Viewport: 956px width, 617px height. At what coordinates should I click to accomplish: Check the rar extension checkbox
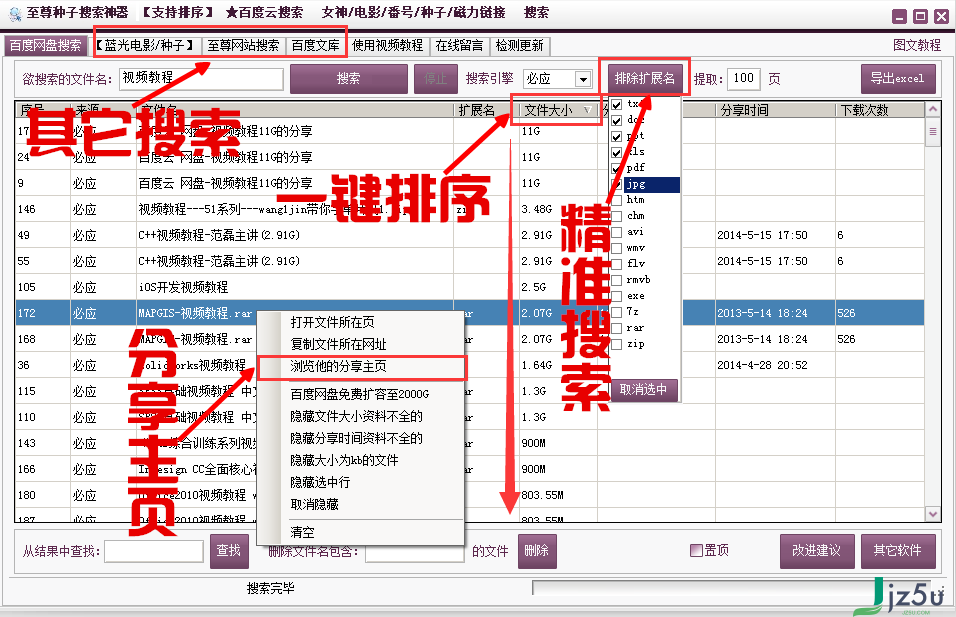pyautogui.click(x=616, y=328)
